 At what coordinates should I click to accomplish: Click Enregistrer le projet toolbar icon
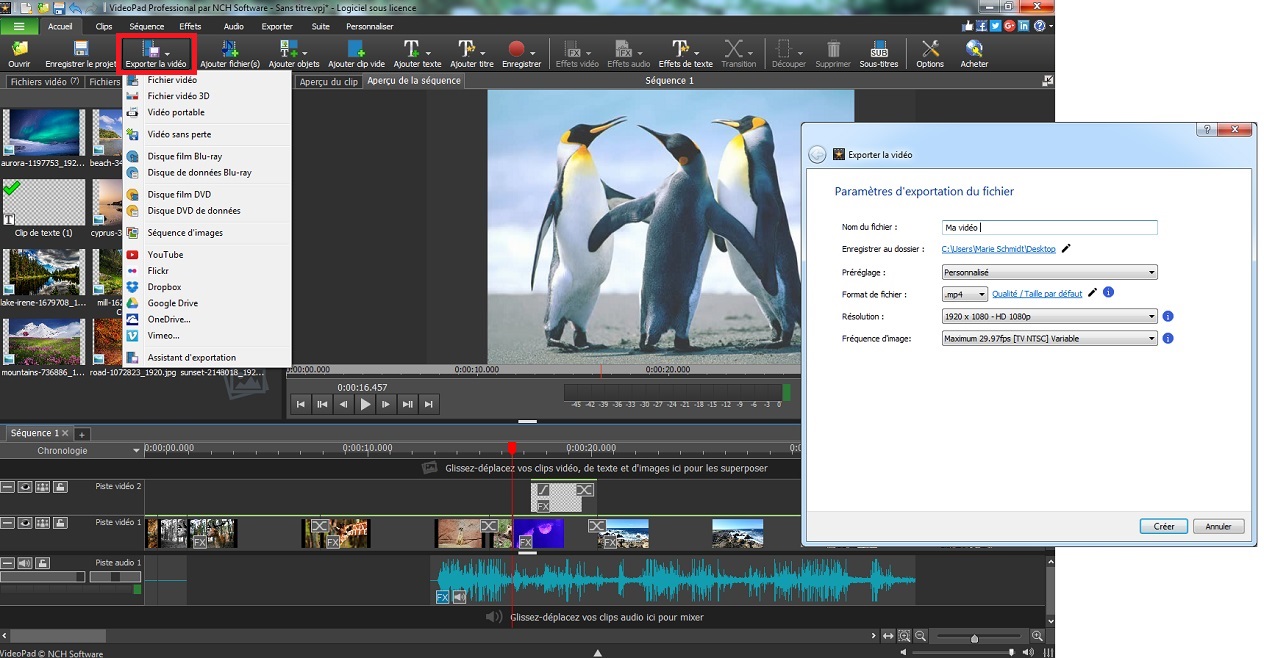81,54
